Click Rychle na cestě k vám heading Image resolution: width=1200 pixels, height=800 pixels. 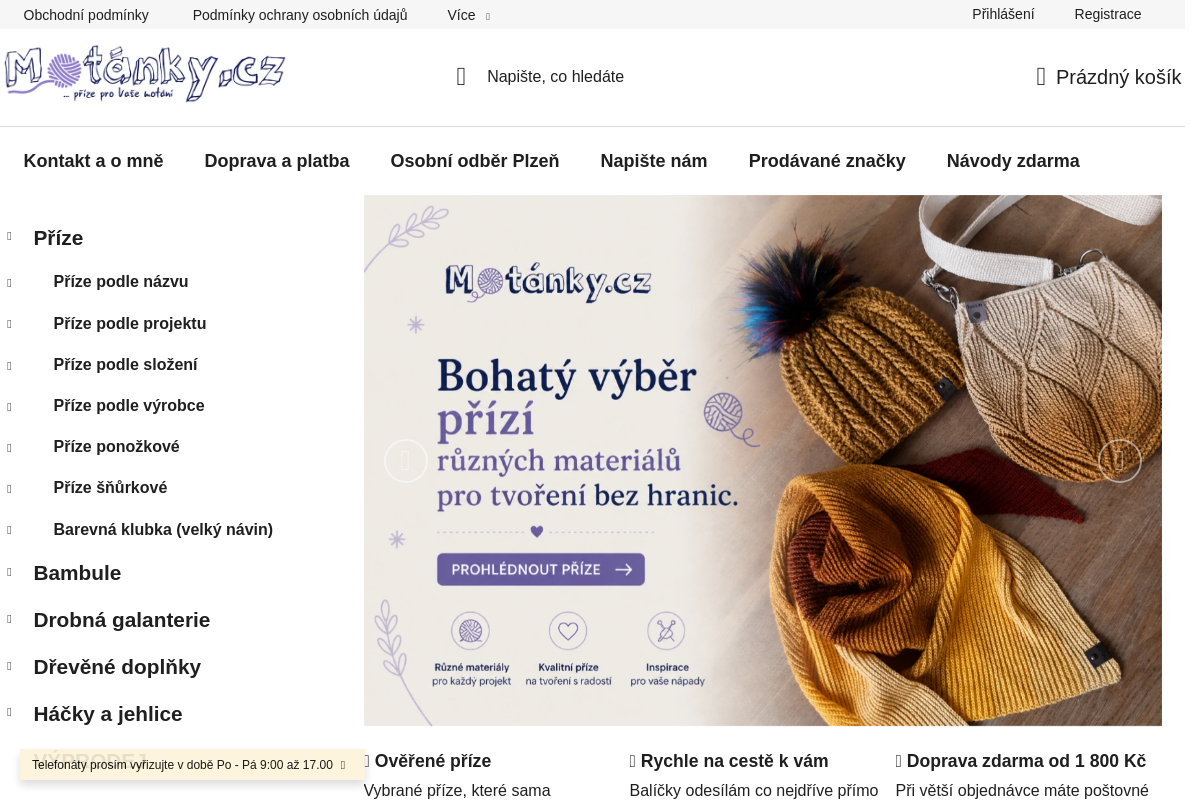coord(734,761)
